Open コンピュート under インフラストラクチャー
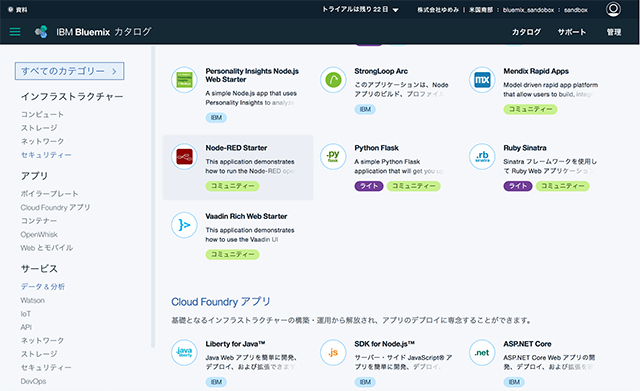The height and width of the screenshot is (391, 640). pyautogui.click(x=42, y=114)
